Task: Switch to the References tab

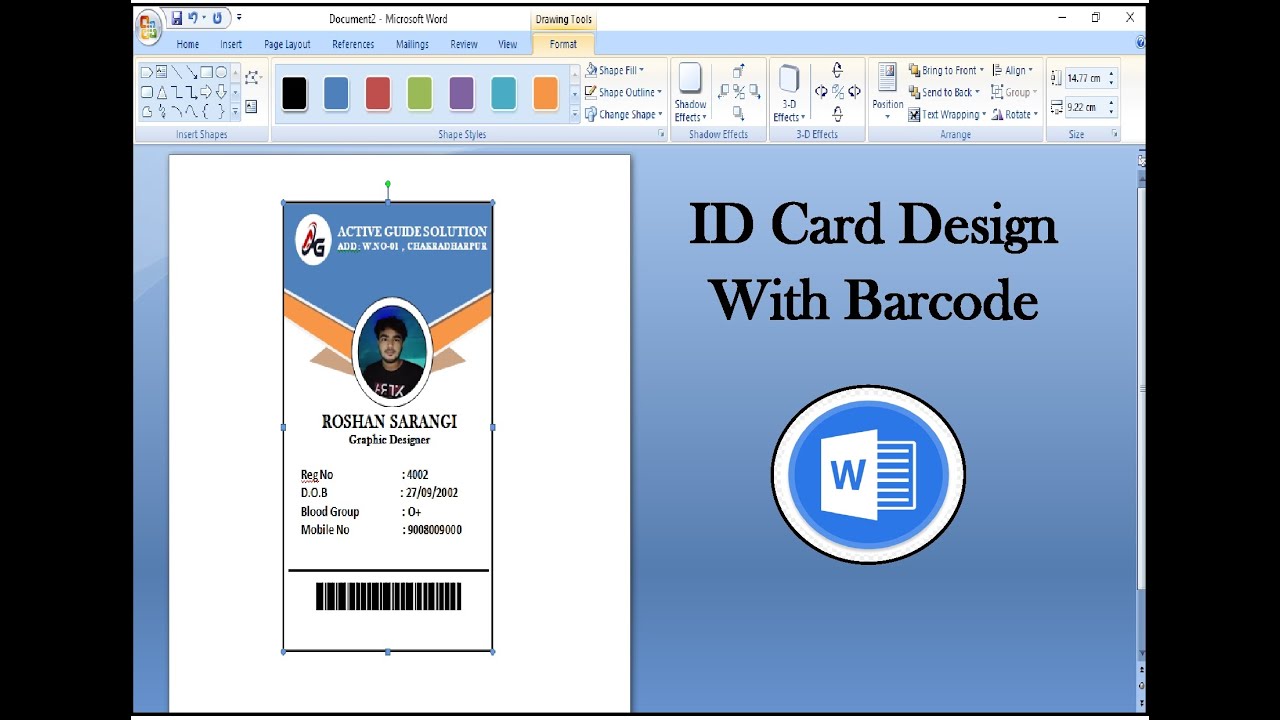Action: (353, 44)
